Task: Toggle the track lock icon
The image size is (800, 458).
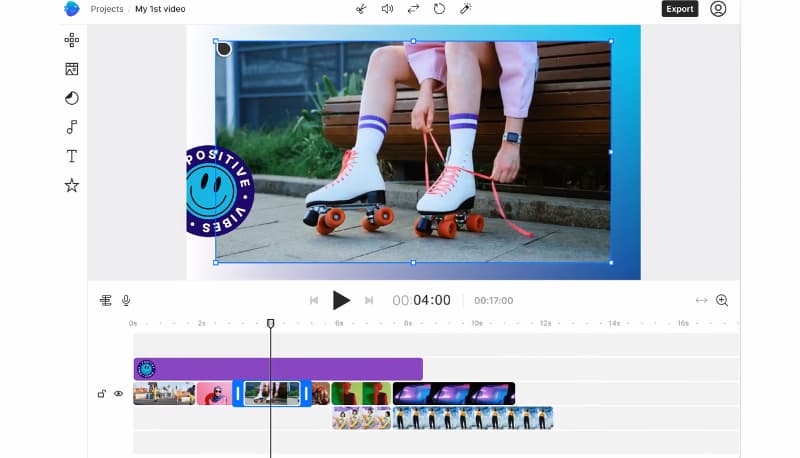Action: pyautogui.click(x=102, y=394)
